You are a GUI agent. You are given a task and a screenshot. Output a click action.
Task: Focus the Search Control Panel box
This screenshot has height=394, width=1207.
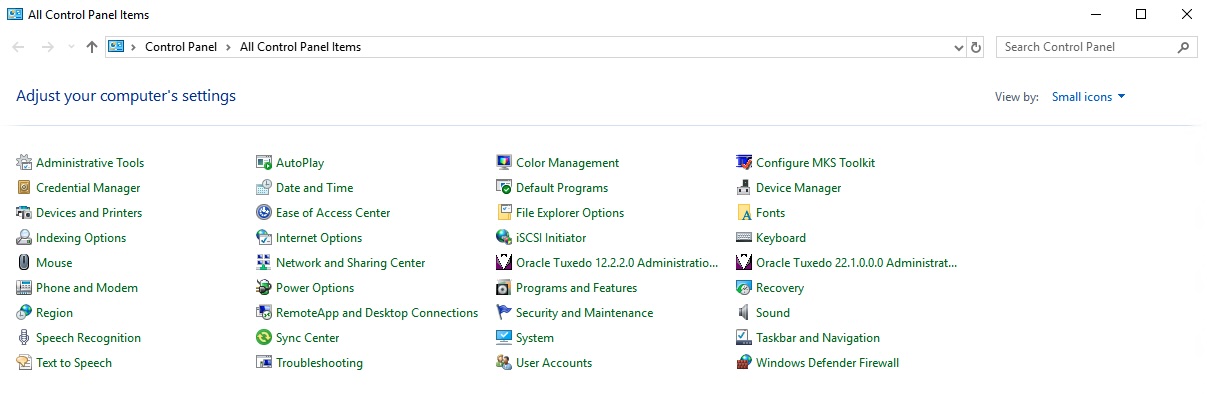pyautogui.click(x=1087, y=47)
